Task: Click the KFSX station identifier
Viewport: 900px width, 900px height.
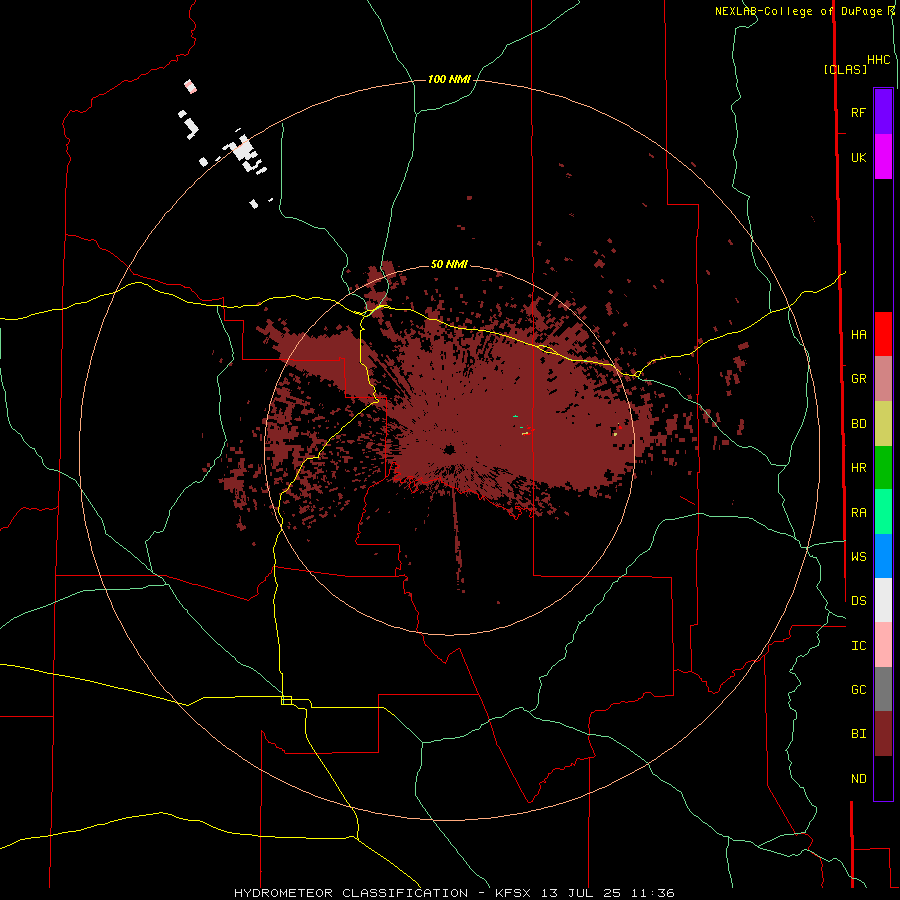Action: click(513, 893)
